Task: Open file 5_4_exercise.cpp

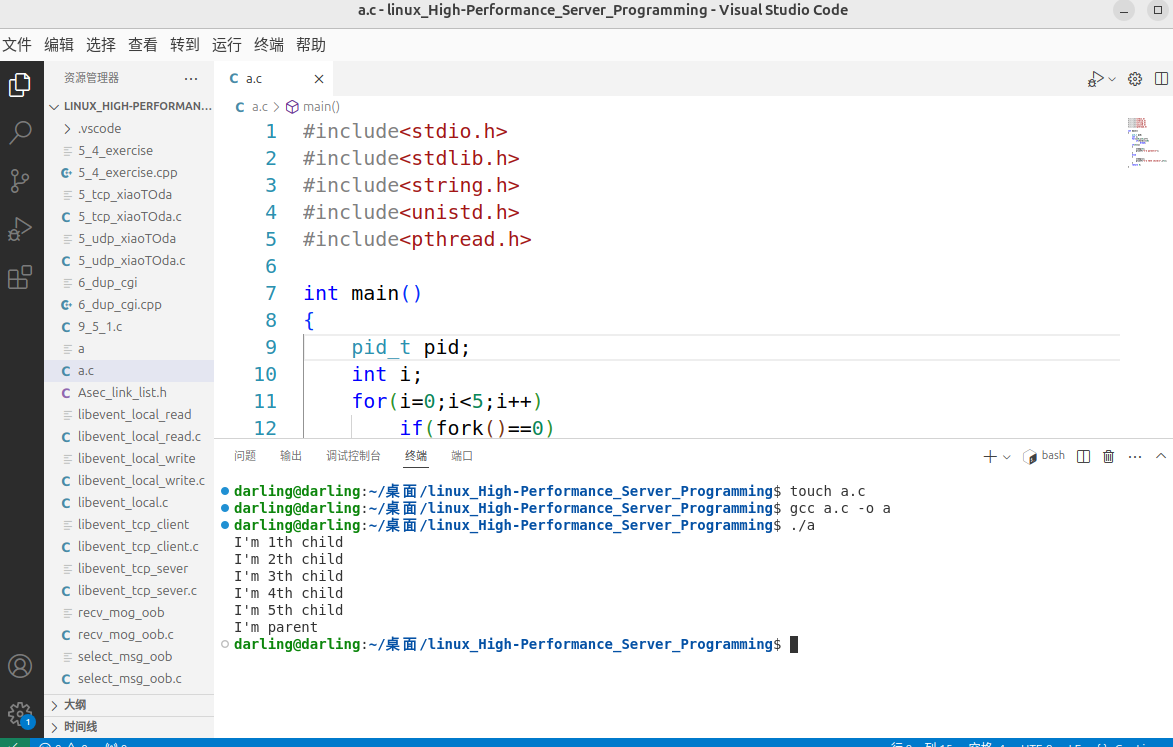Action: [129, 173]
